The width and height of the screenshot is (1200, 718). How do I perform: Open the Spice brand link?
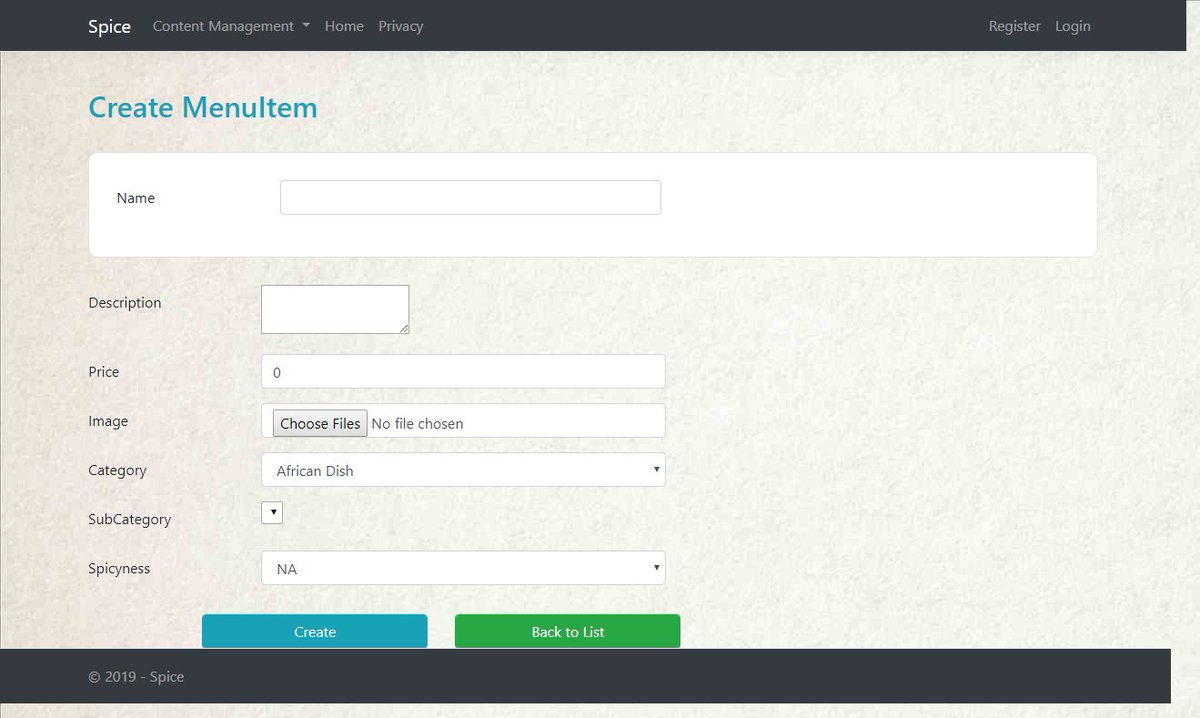tap(109, 26)
